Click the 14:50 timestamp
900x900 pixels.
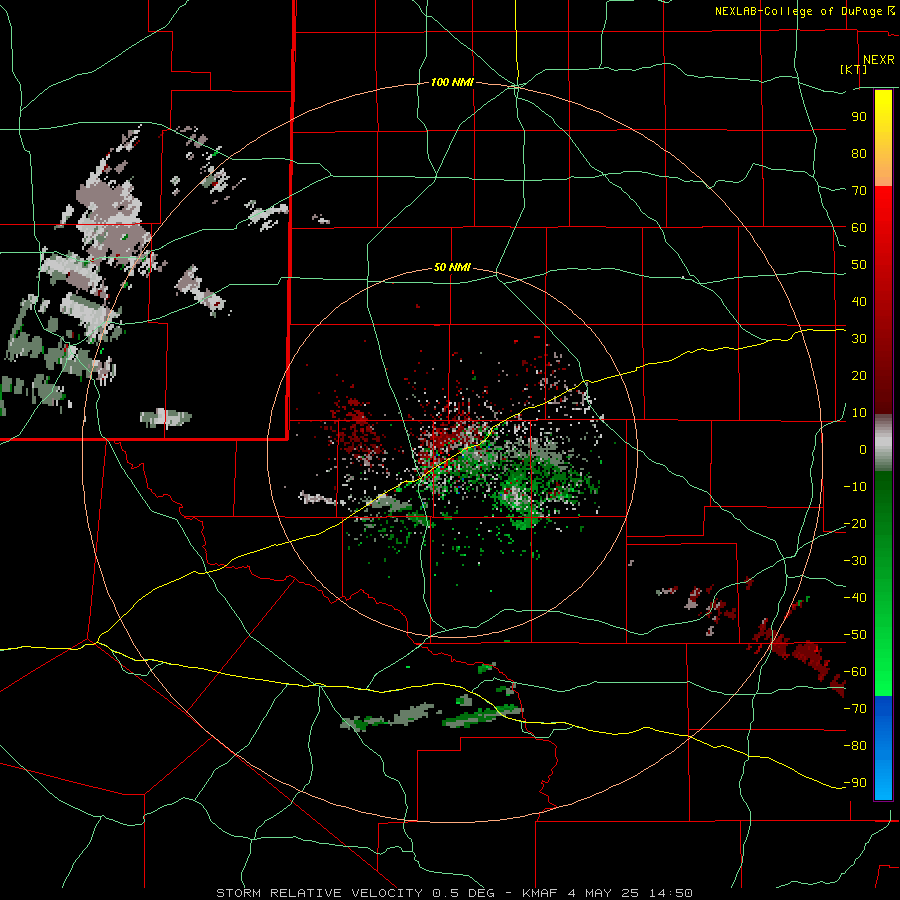tap(670, 893)
